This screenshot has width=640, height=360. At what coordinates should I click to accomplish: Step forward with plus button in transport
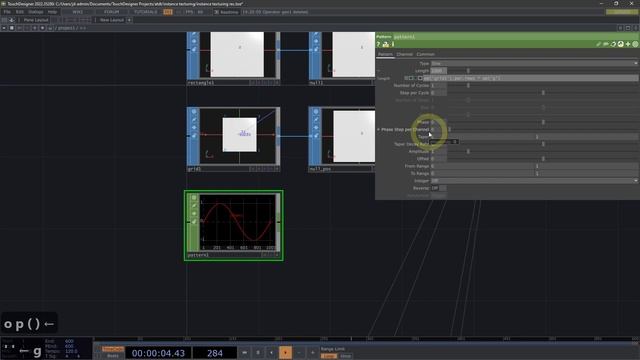pos(313,353)
